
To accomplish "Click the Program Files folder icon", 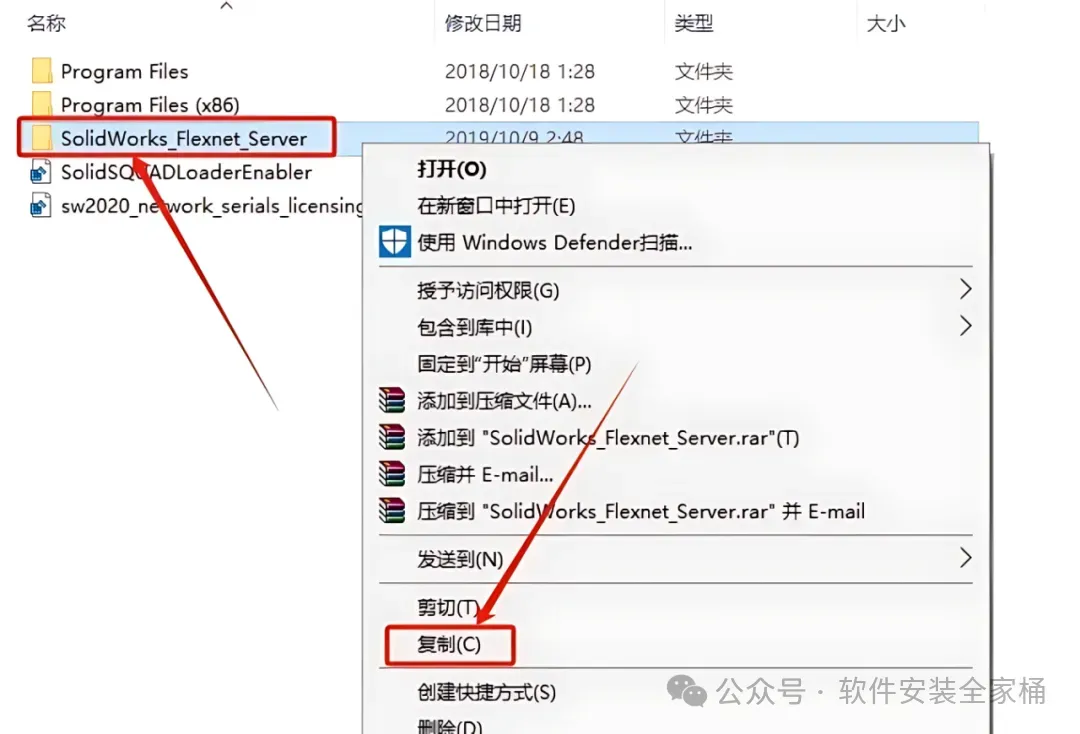I will (x=41, y=71).
